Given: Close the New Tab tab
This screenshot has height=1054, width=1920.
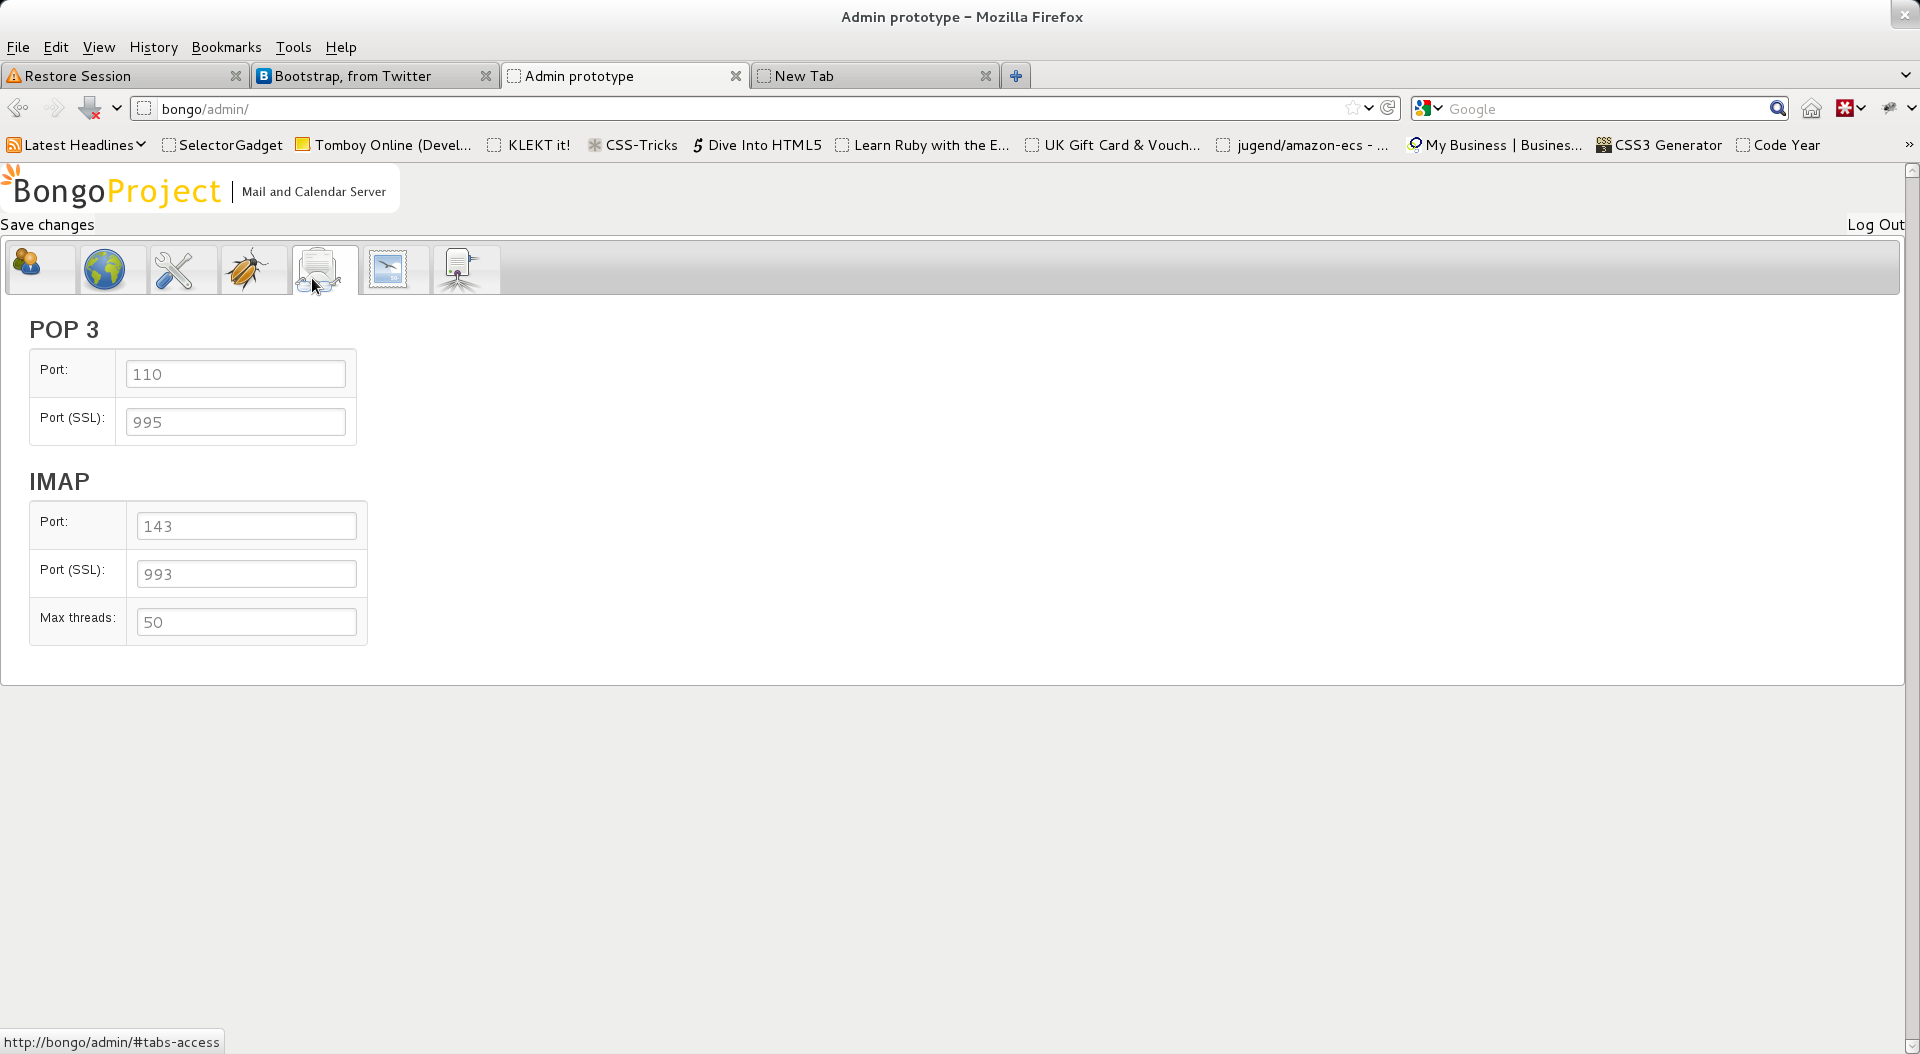Looking at the screenshot, I should click(986, 76).
